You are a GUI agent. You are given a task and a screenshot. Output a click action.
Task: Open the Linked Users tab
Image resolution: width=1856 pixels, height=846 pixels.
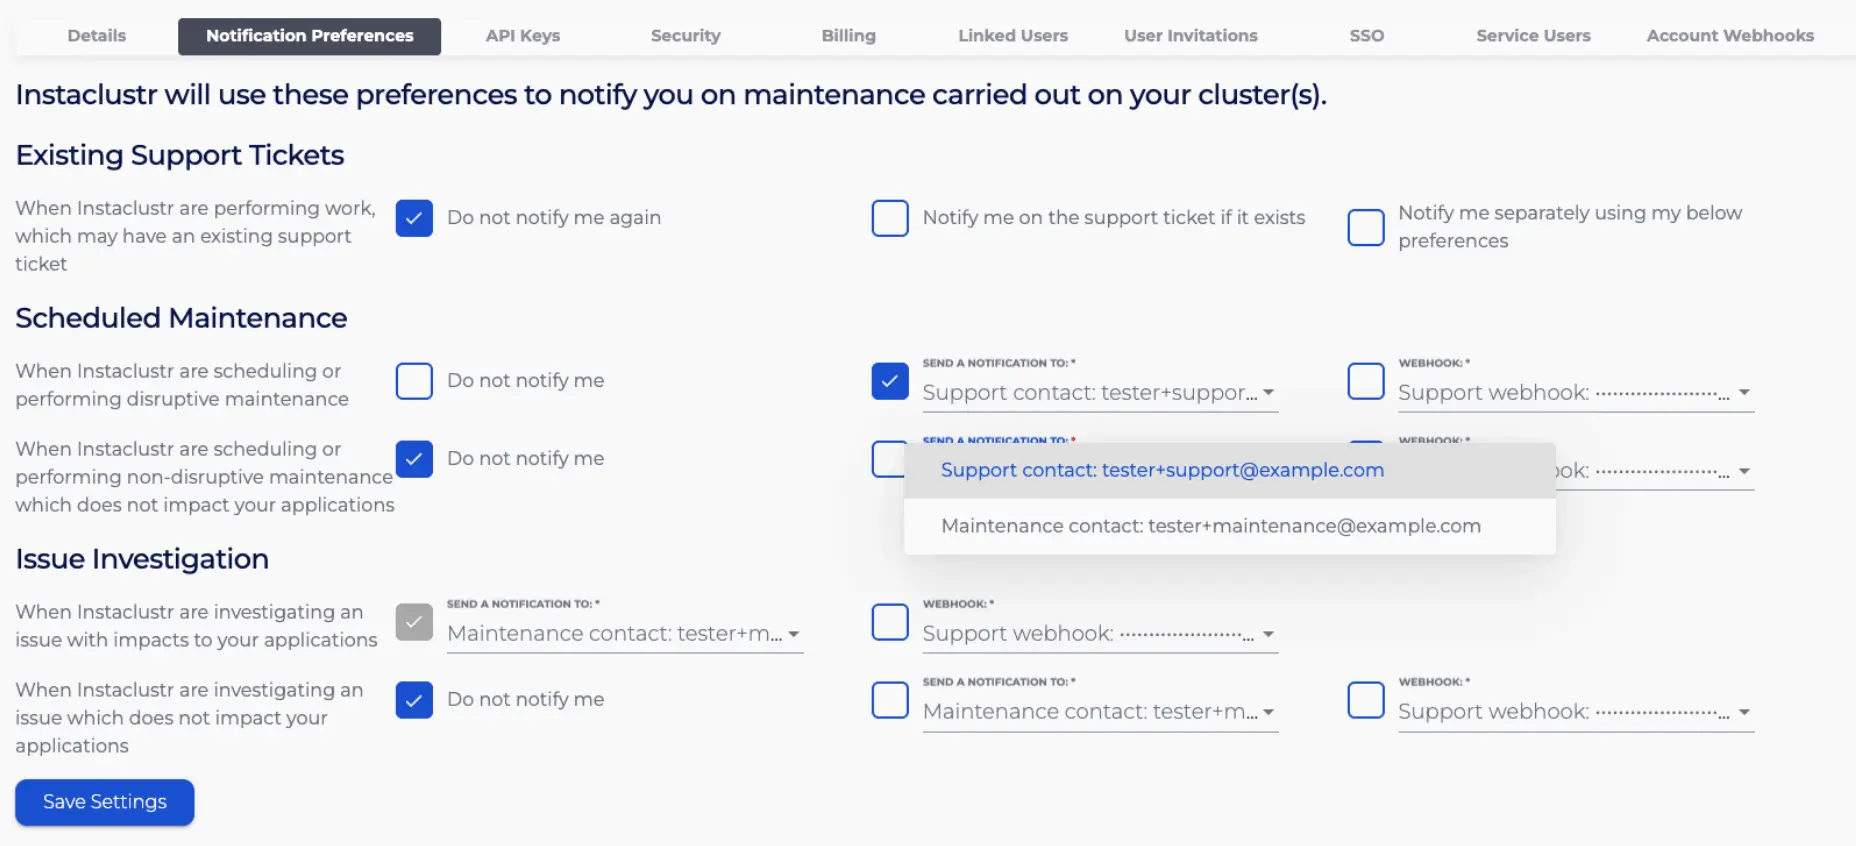click(x=1012, y=36)
